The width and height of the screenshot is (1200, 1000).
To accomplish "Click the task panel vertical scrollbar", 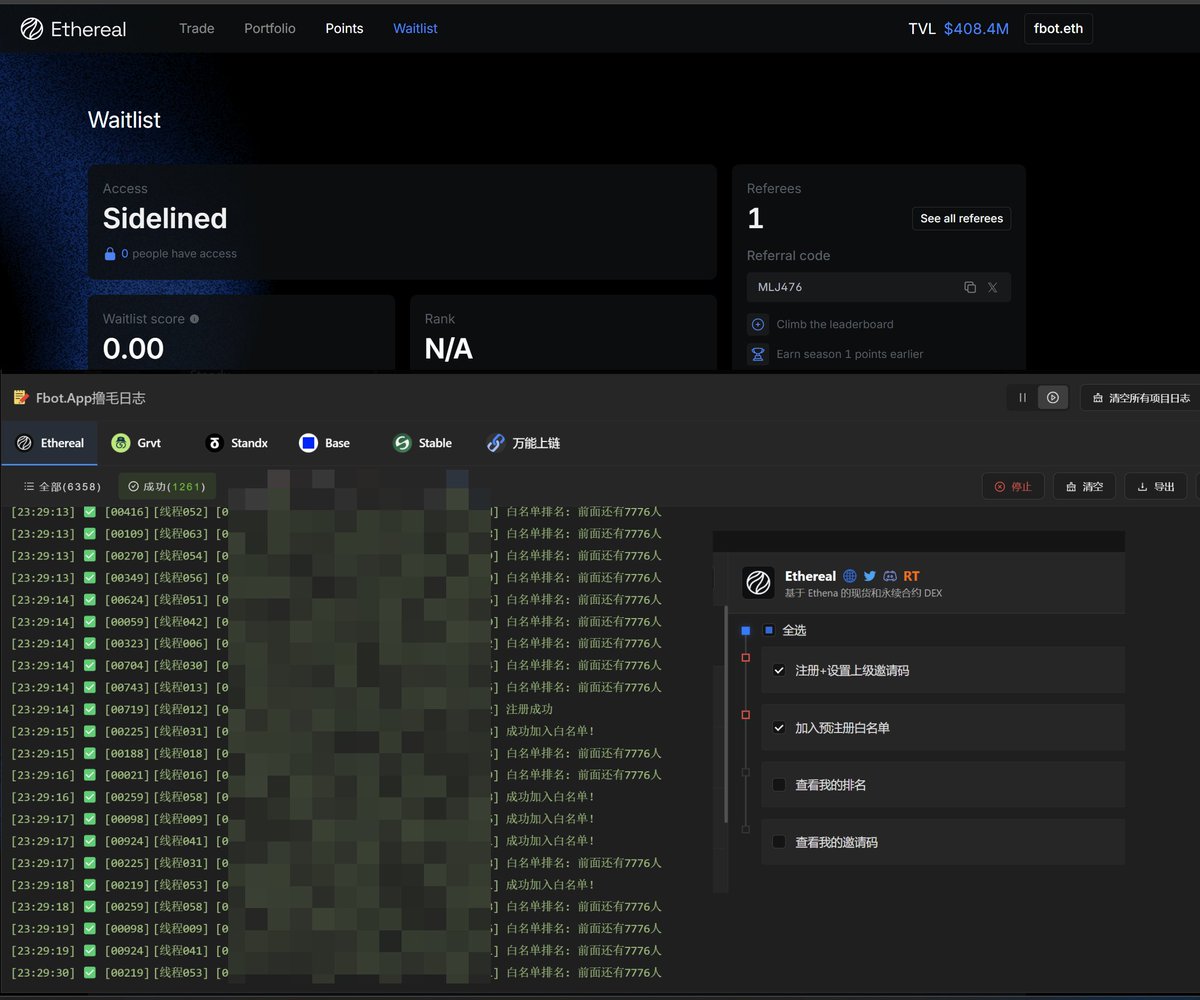I will pyautogui.click(x=727, y=713).
